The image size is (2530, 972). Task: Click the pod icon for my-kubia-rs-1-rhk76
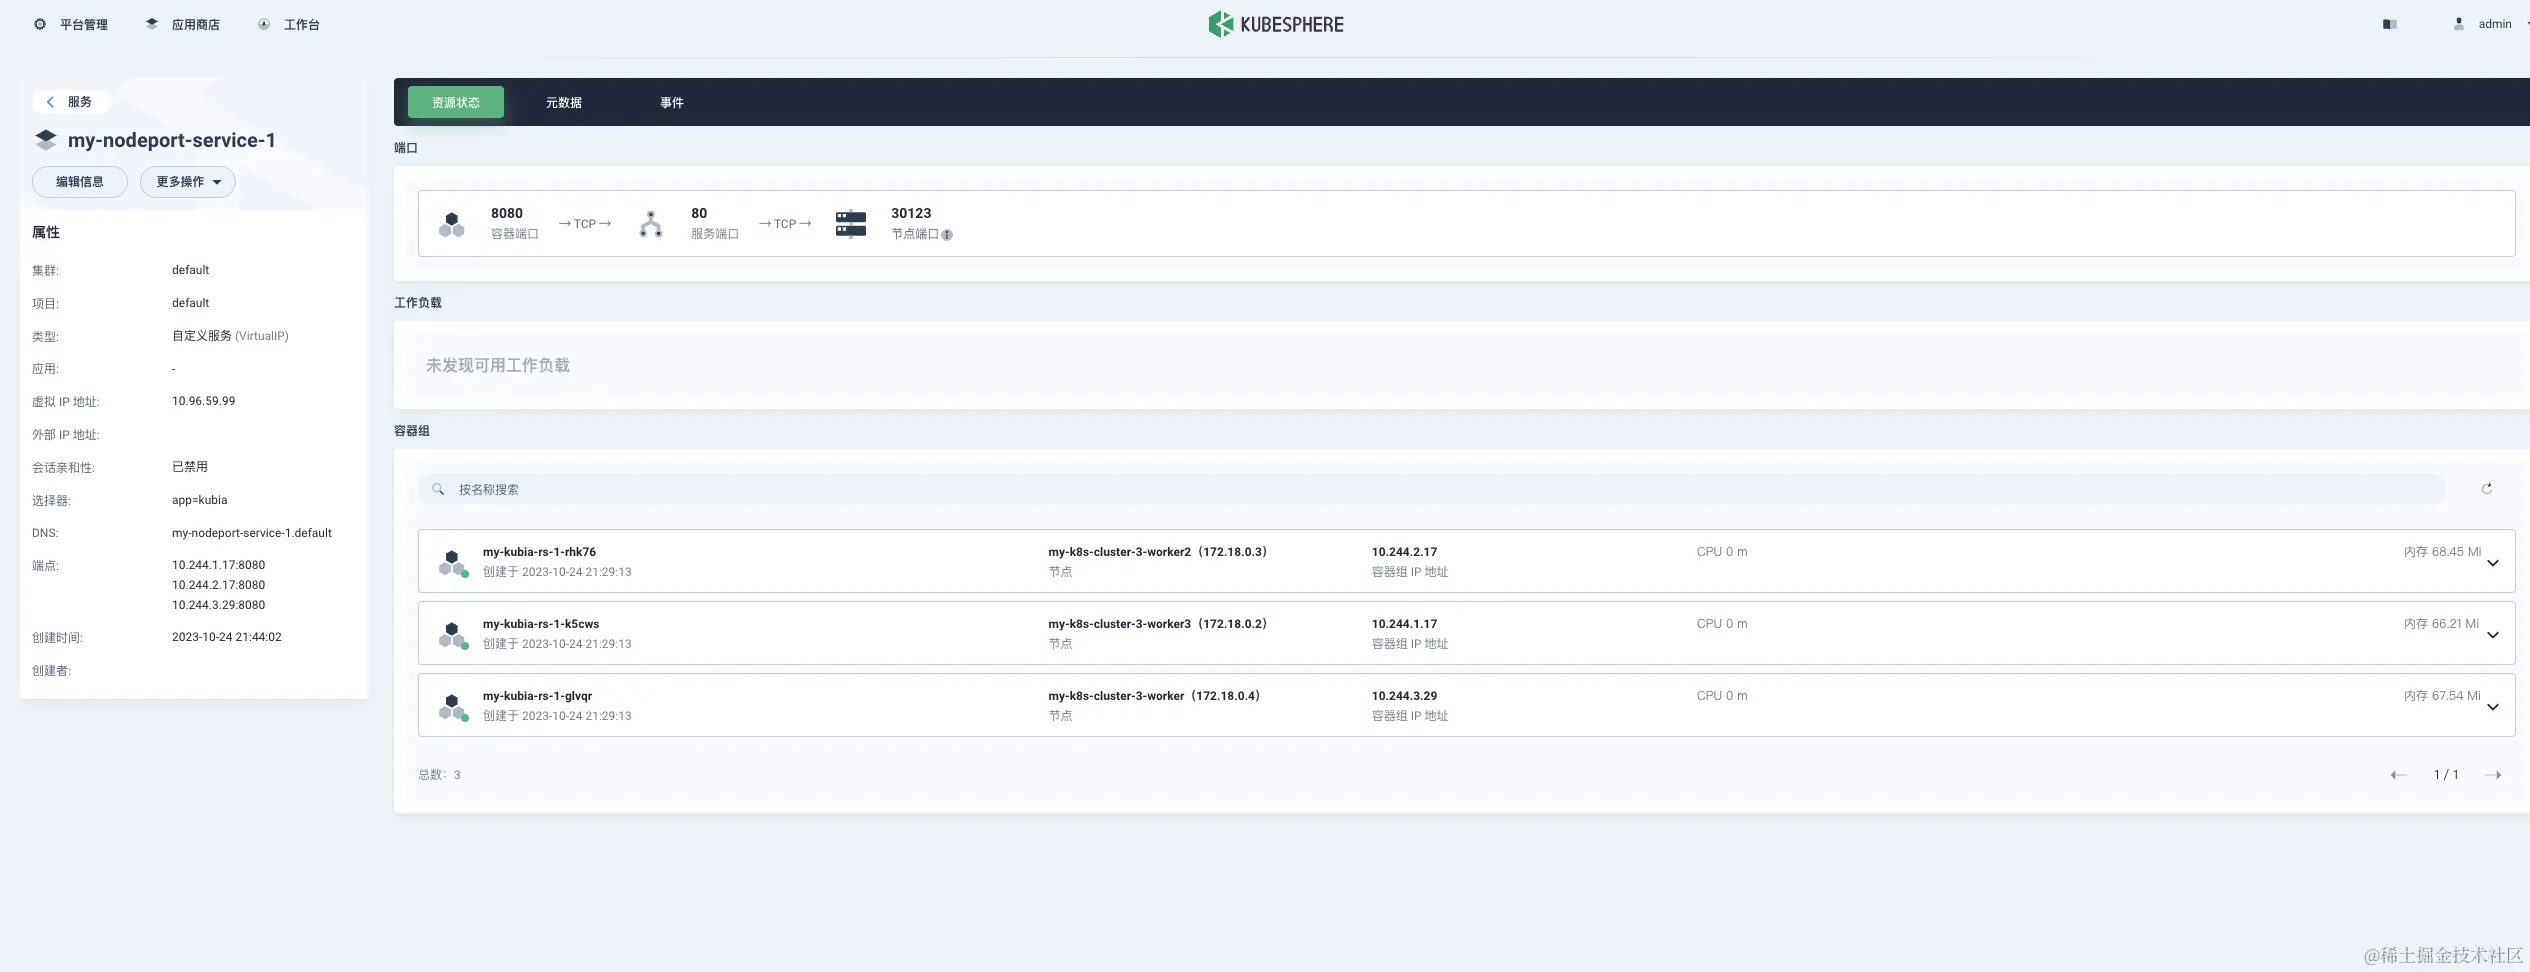click(x=453, y=563)
